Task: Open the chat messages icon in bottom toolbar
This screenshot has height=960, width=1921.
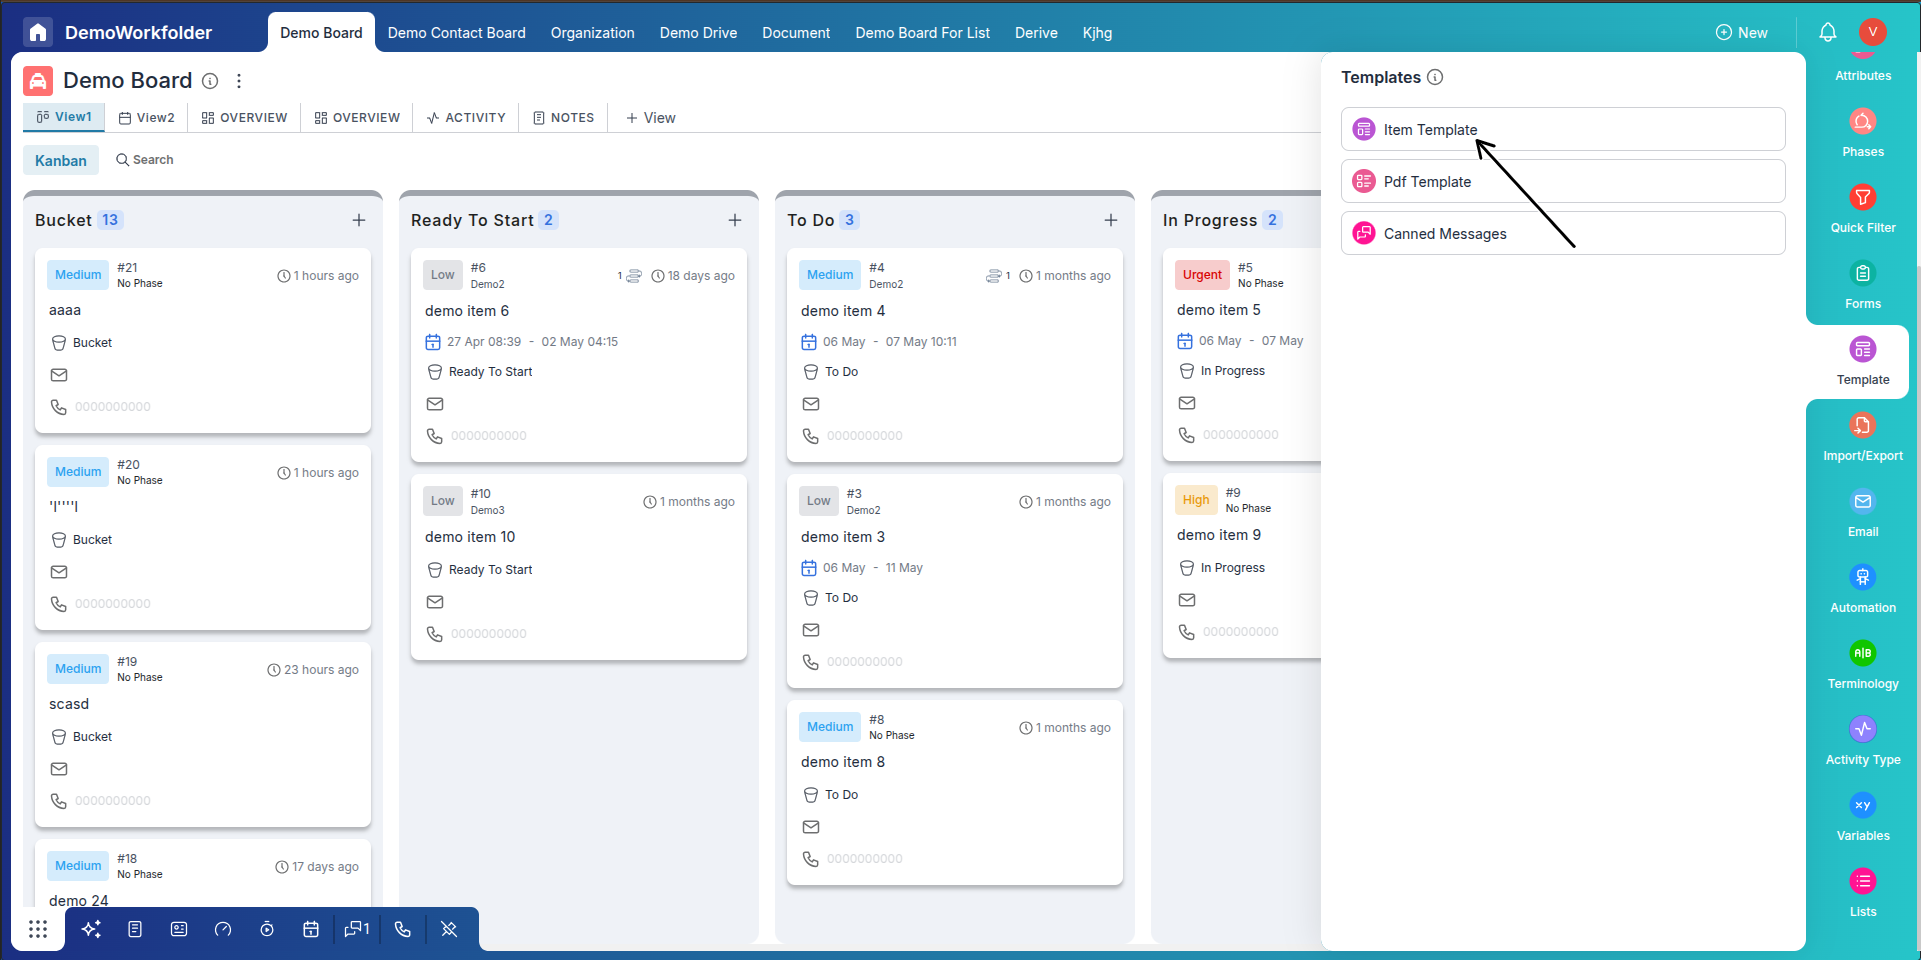Action: [x=356, y=929]
